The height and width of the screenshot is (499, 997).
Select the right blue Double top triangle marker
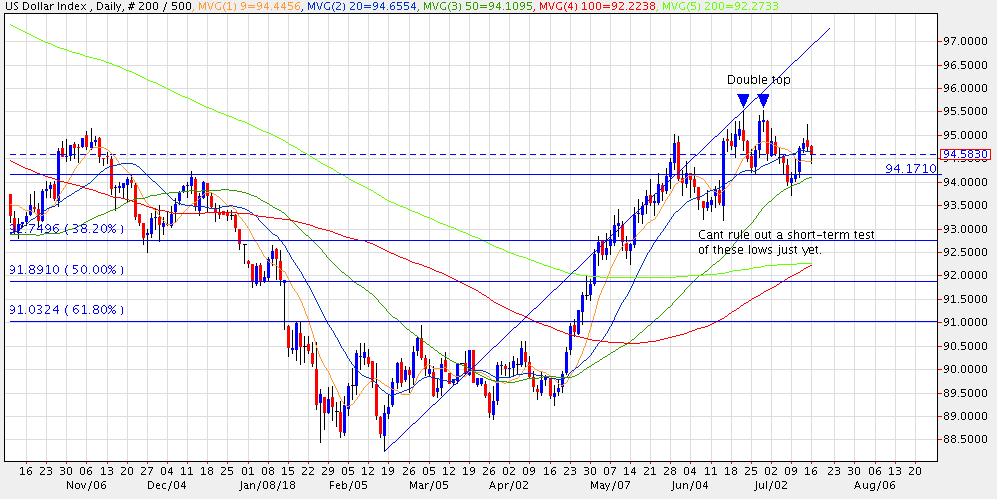pos(764,100)
